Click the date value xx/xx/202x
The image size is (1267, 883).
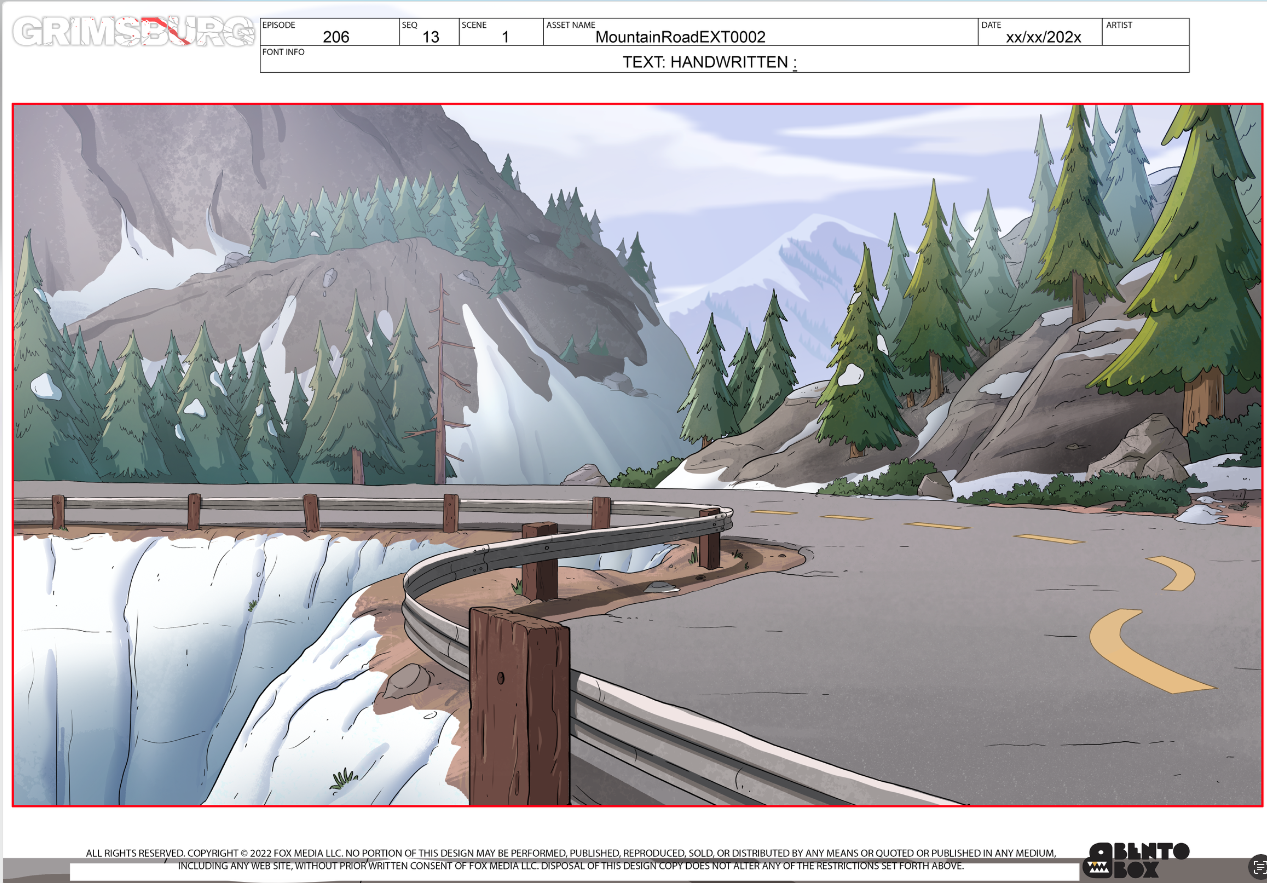click(1044, 37)
